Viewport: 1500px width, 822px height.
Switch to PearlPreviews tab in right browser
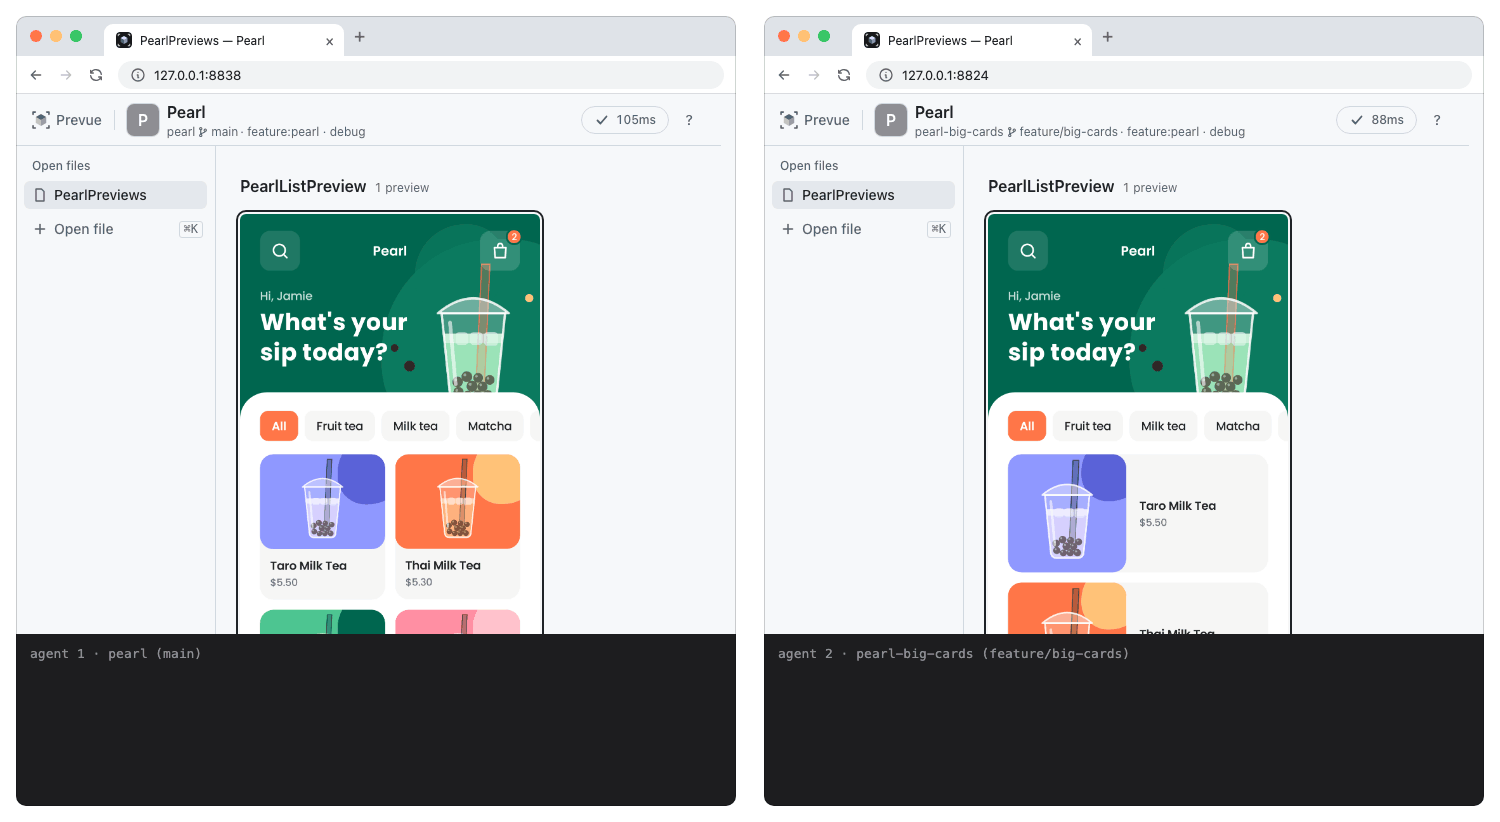click(972, 41)
